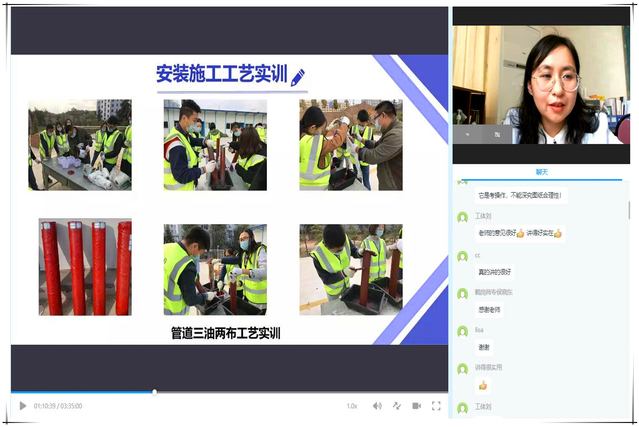639x427 pixels.
Task: Click the video progress bar handle
Action: (154, 392)
